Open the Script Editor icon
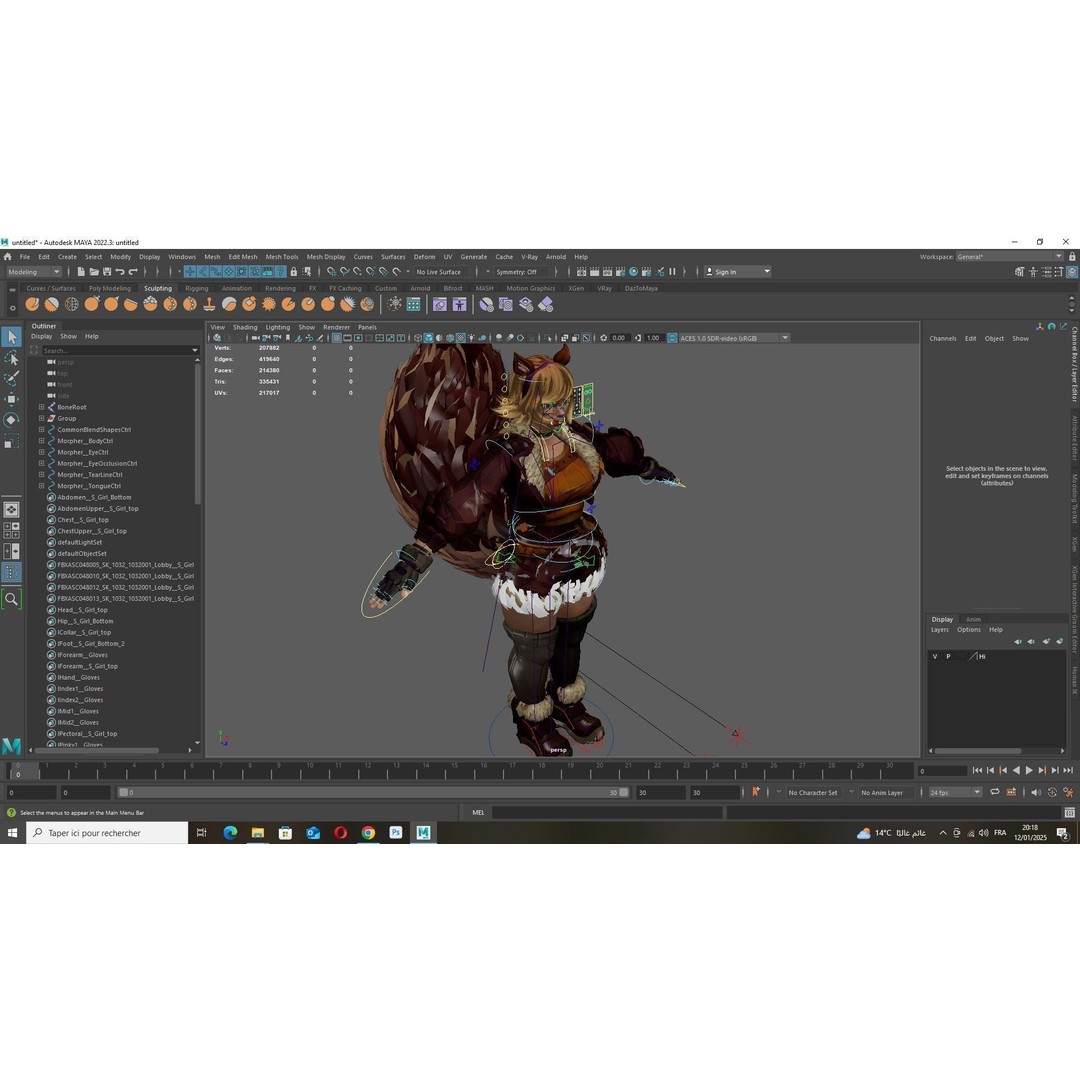Viewport: 1080px width, 1080px height. point(1070,813)
